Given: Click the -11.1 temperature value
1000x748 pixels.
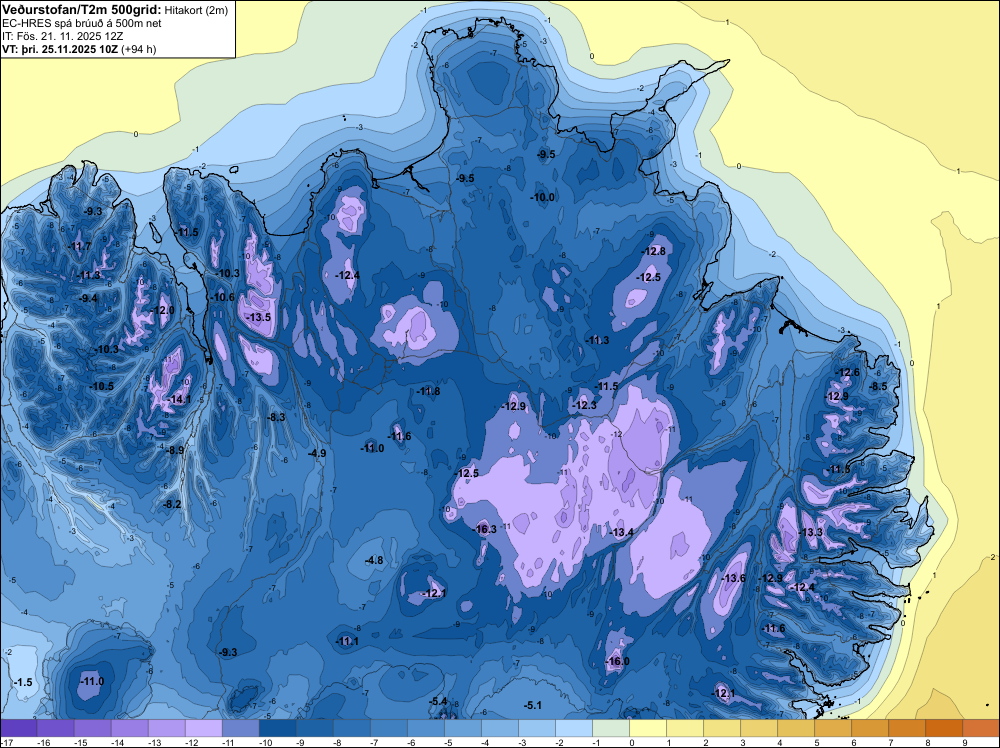Looking at the screenshot, I should click(348, 641).
